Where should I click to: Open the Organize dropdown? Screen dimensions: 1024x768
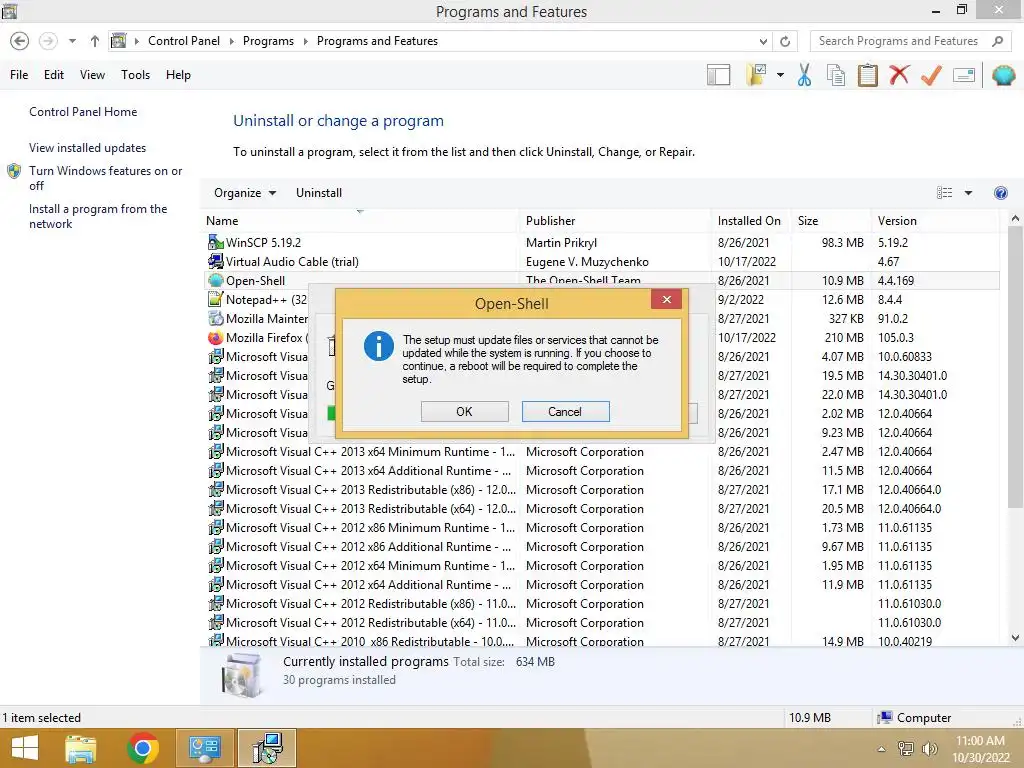(245, 193)
